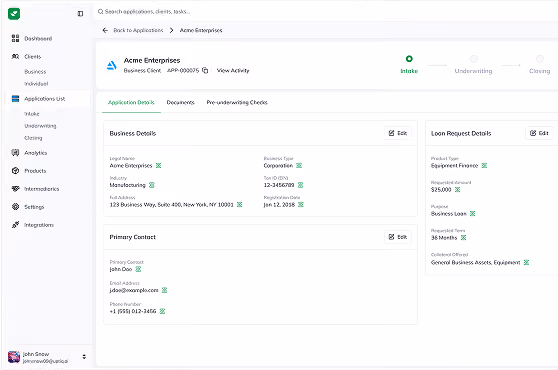This screenshot has width=558, height=370.
Task: Click the back arrow icon
Action: (105, 30)
